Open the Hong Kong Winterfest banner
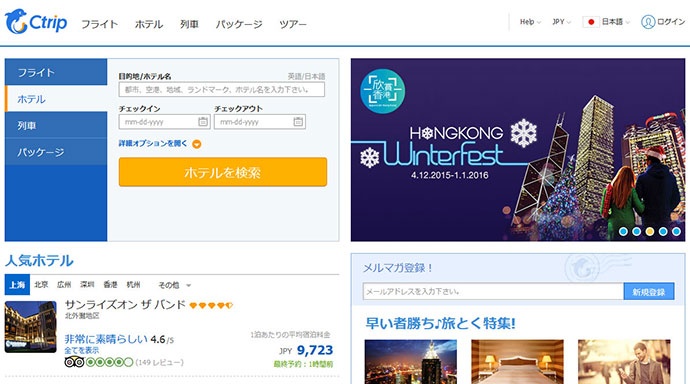 pos(518,150)
